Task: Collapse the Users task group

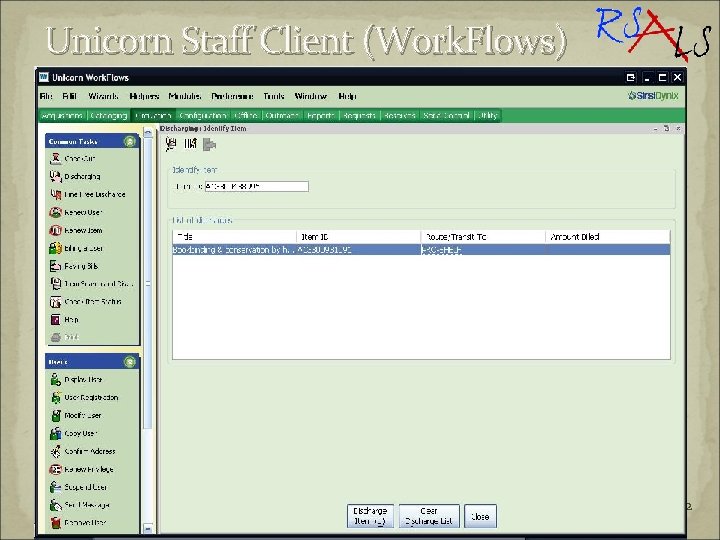Action: point(130,362)
